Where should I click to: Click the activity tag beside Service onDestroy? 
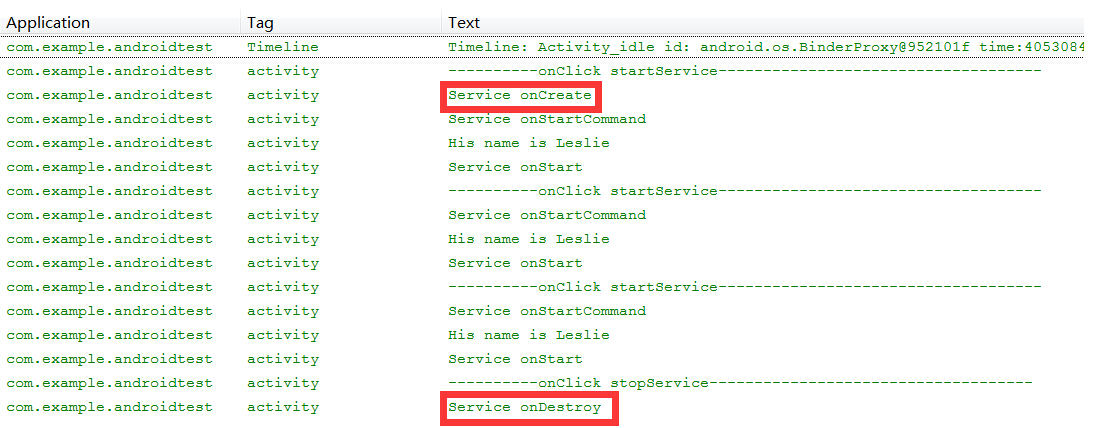(x=283, y=407)
